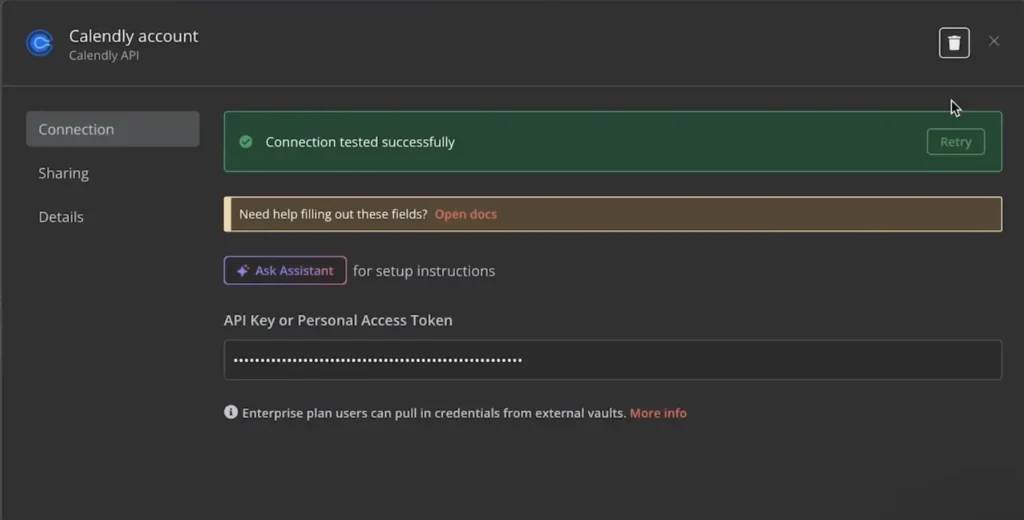Delete credential using the trash icon
1024x520 pixels.
pos(954,43)
